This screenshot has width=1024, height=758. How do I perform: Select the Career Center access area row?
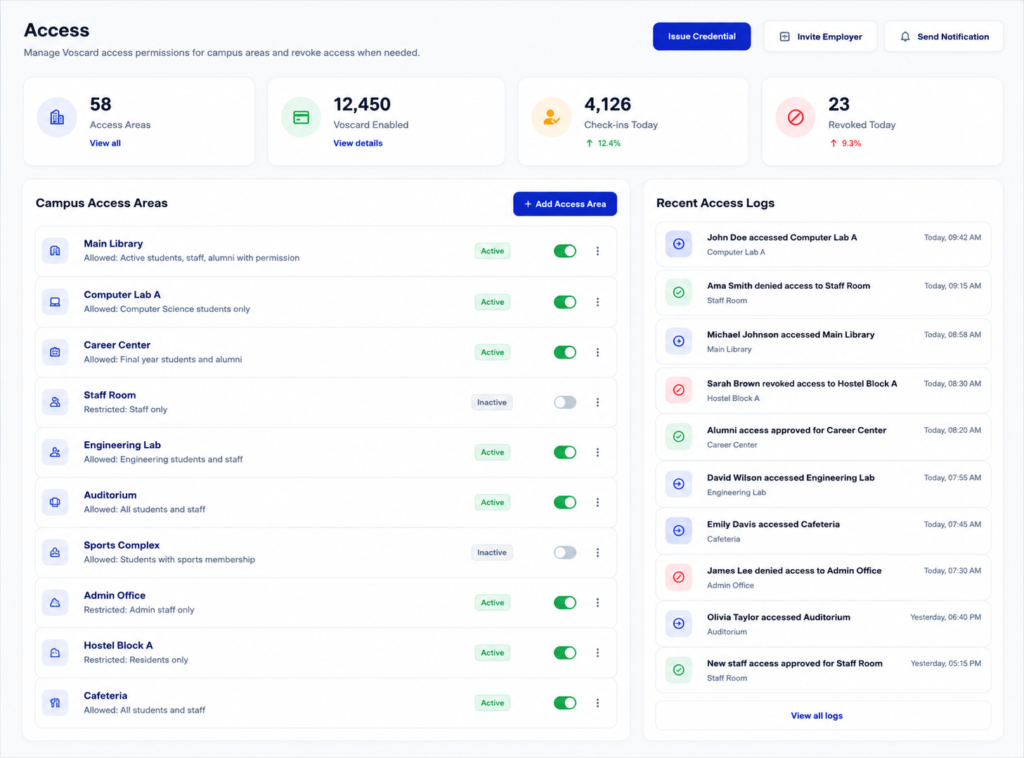click(326, 352)
